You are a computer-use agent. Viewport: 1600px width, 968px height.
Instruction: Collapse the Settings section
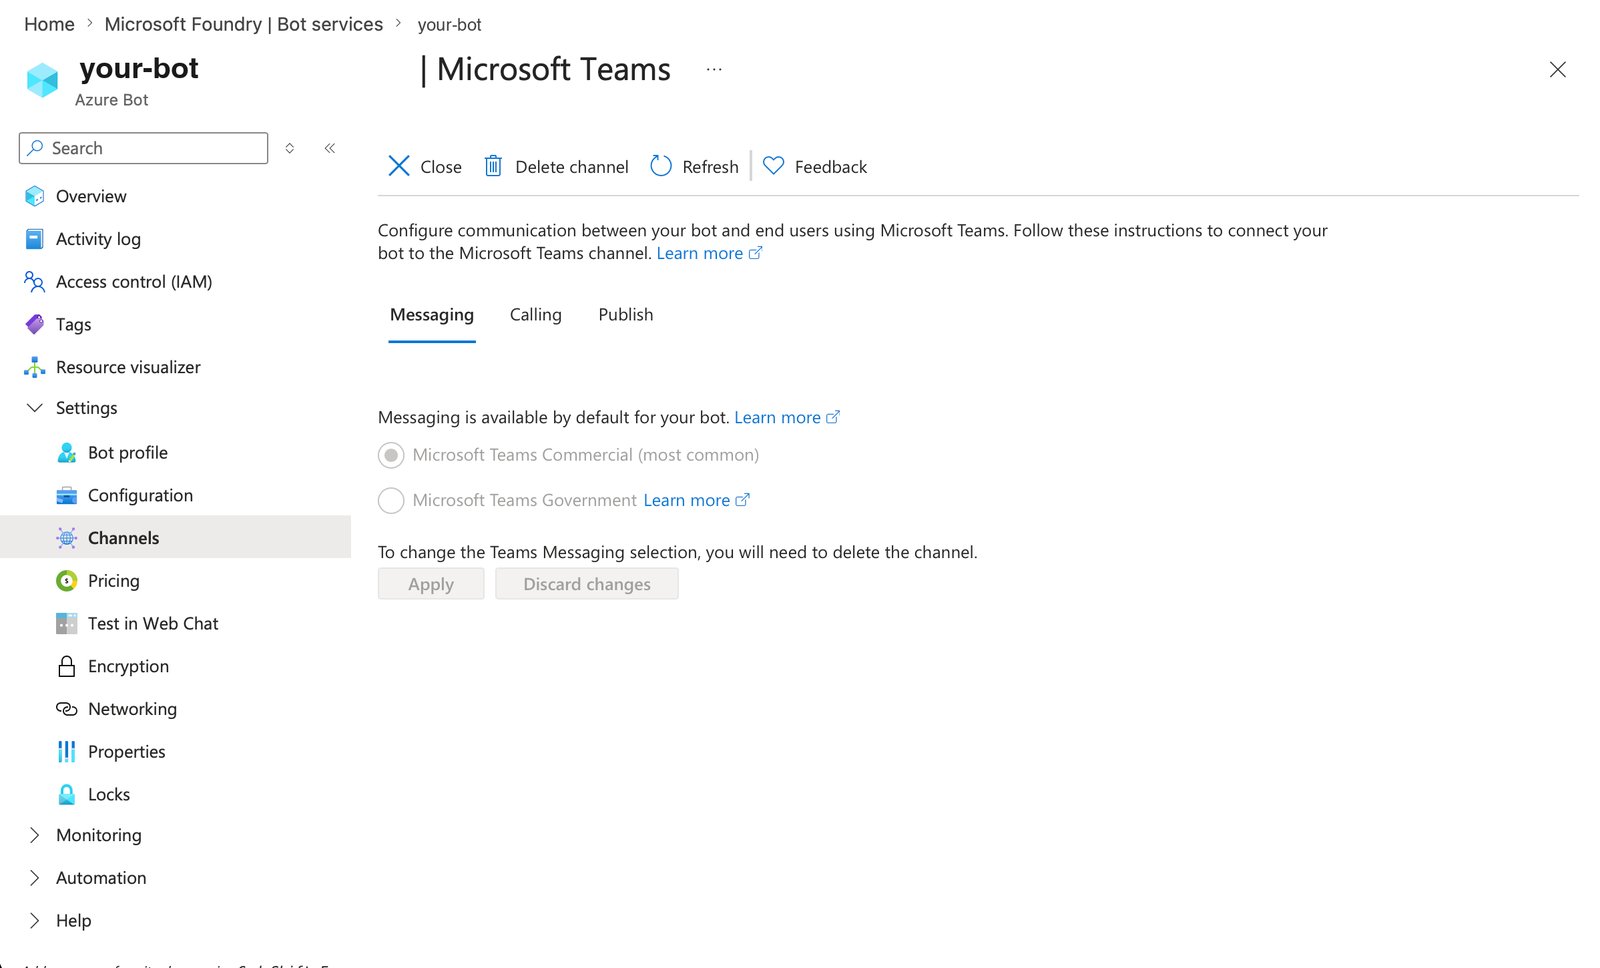pos(35,408)
